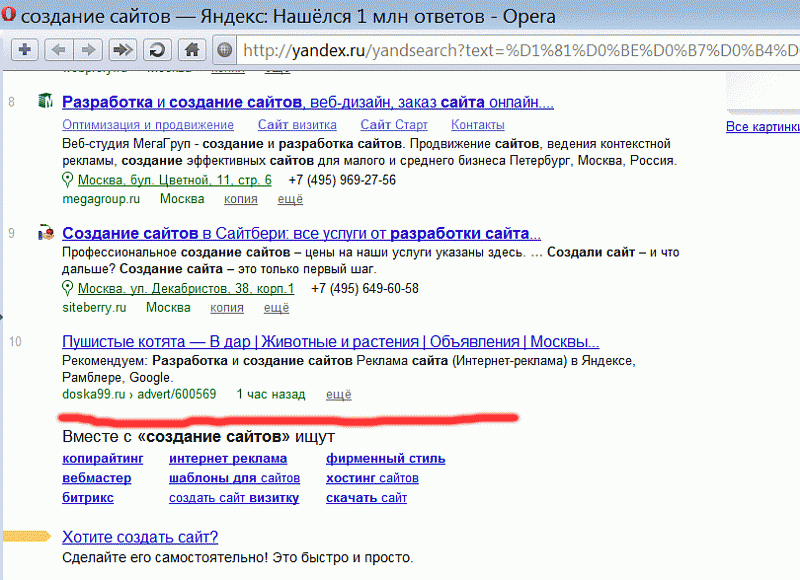Search related query "фирменный стиль"
Viewport: 800px width, 580px height.
coord(386,459)
